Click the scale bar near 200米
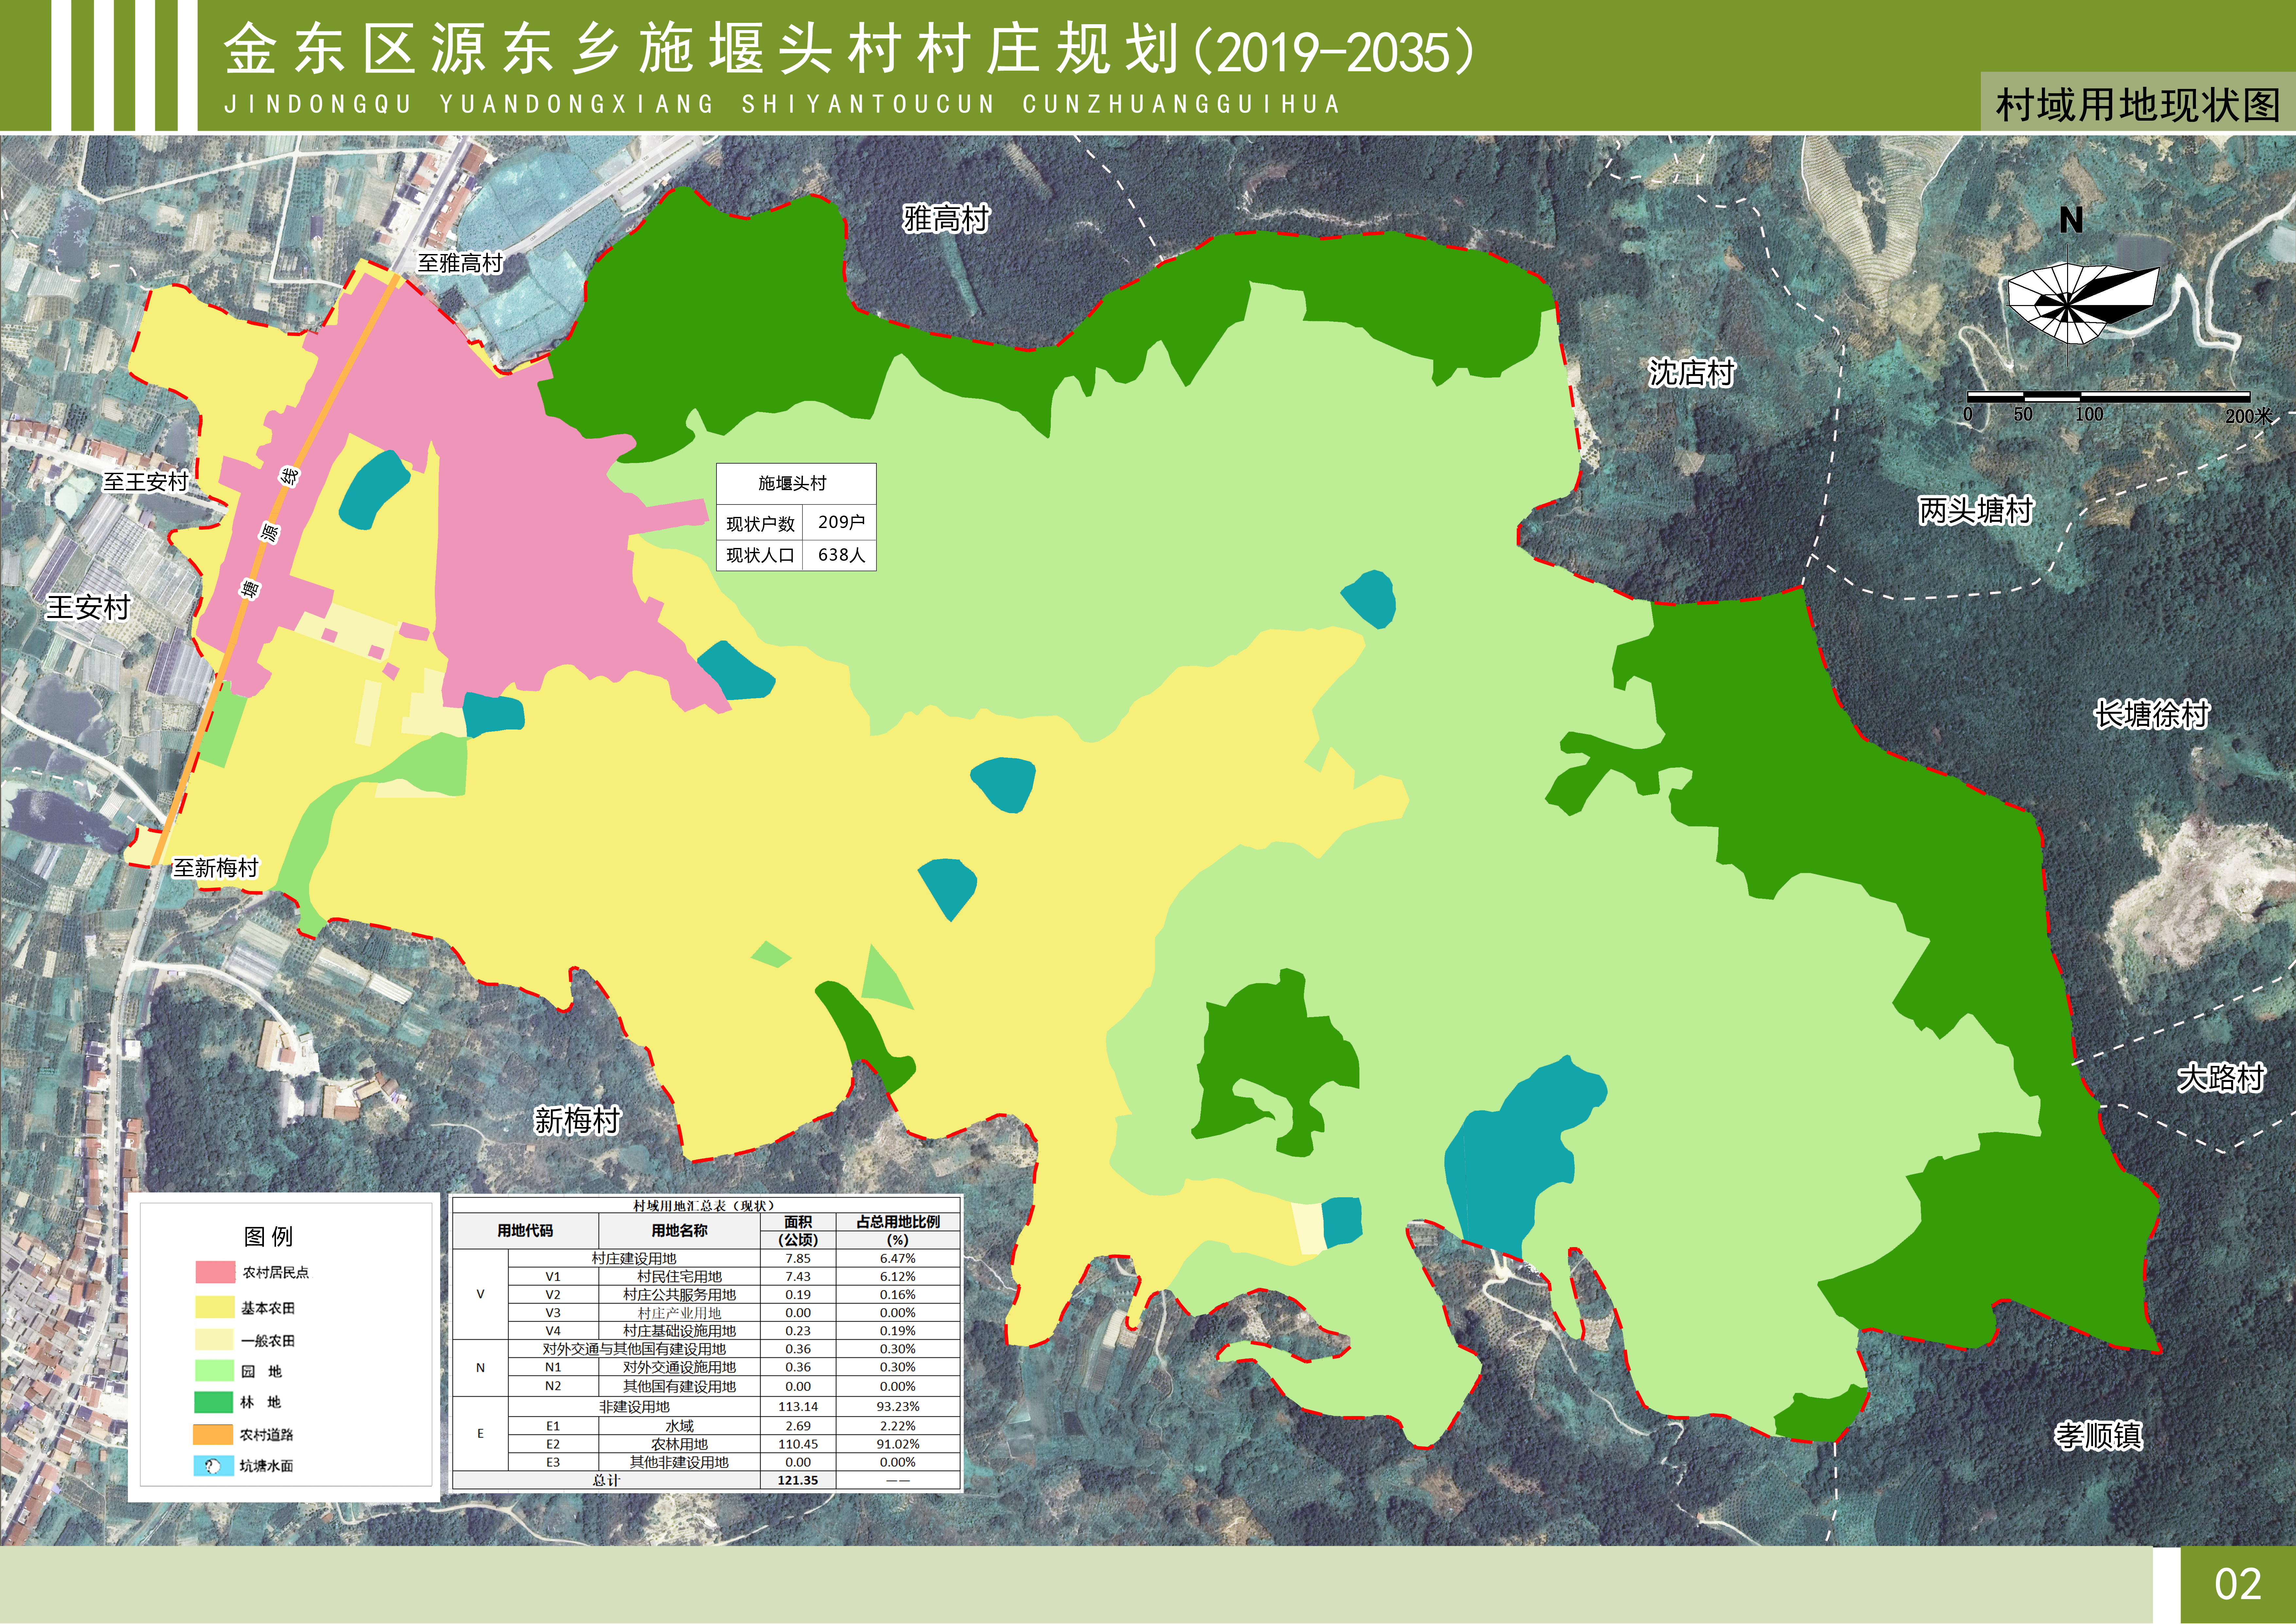This screenshot has width=2296, height=1624. (2109, 397)
